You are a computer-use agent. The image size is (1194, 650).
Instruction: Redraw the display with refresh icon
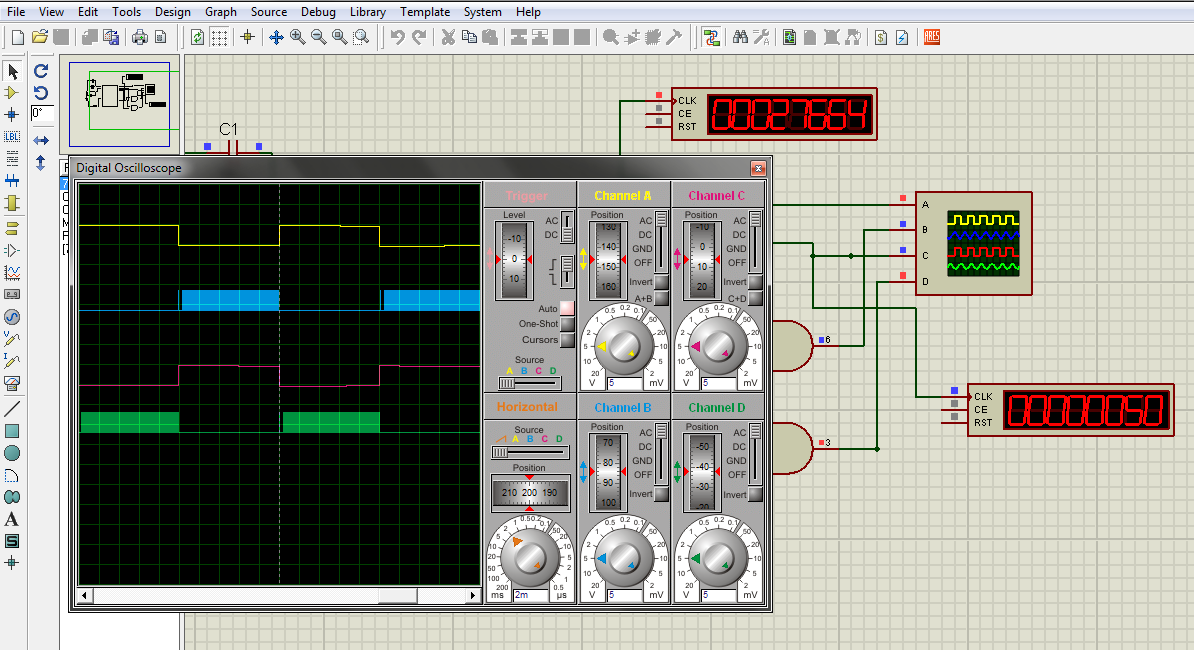[x=197, y=37]
